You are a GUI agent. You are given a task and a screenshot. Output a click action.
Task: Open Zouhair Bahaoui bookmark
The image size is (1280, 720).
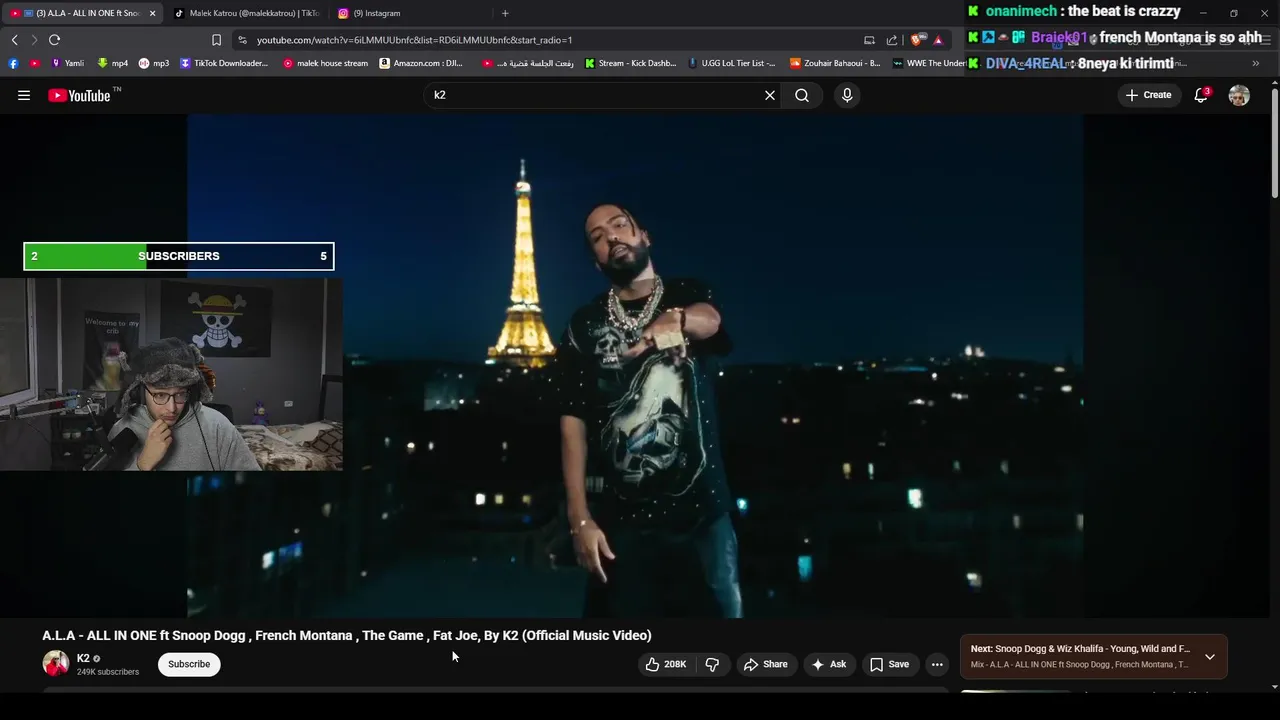coord(835,63)
